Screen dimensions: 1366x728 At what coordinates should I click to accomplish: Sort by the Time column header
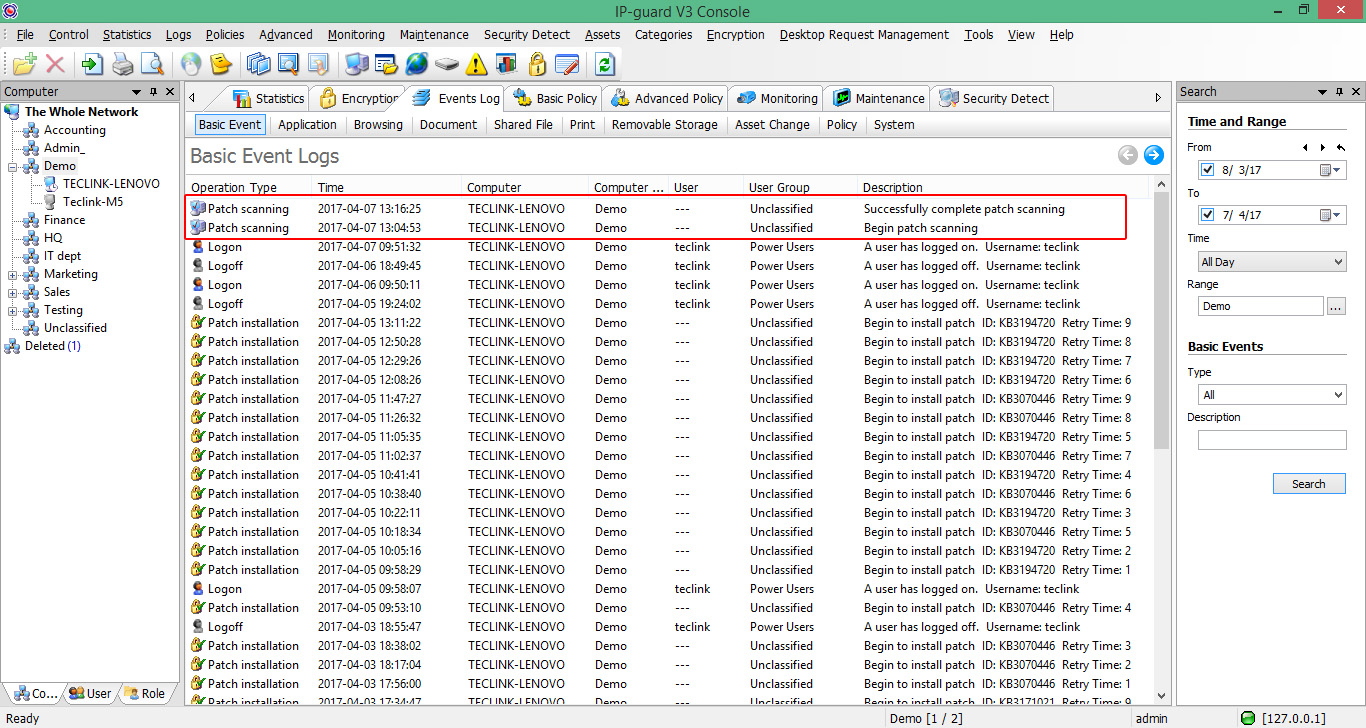(x=387, y=187)
